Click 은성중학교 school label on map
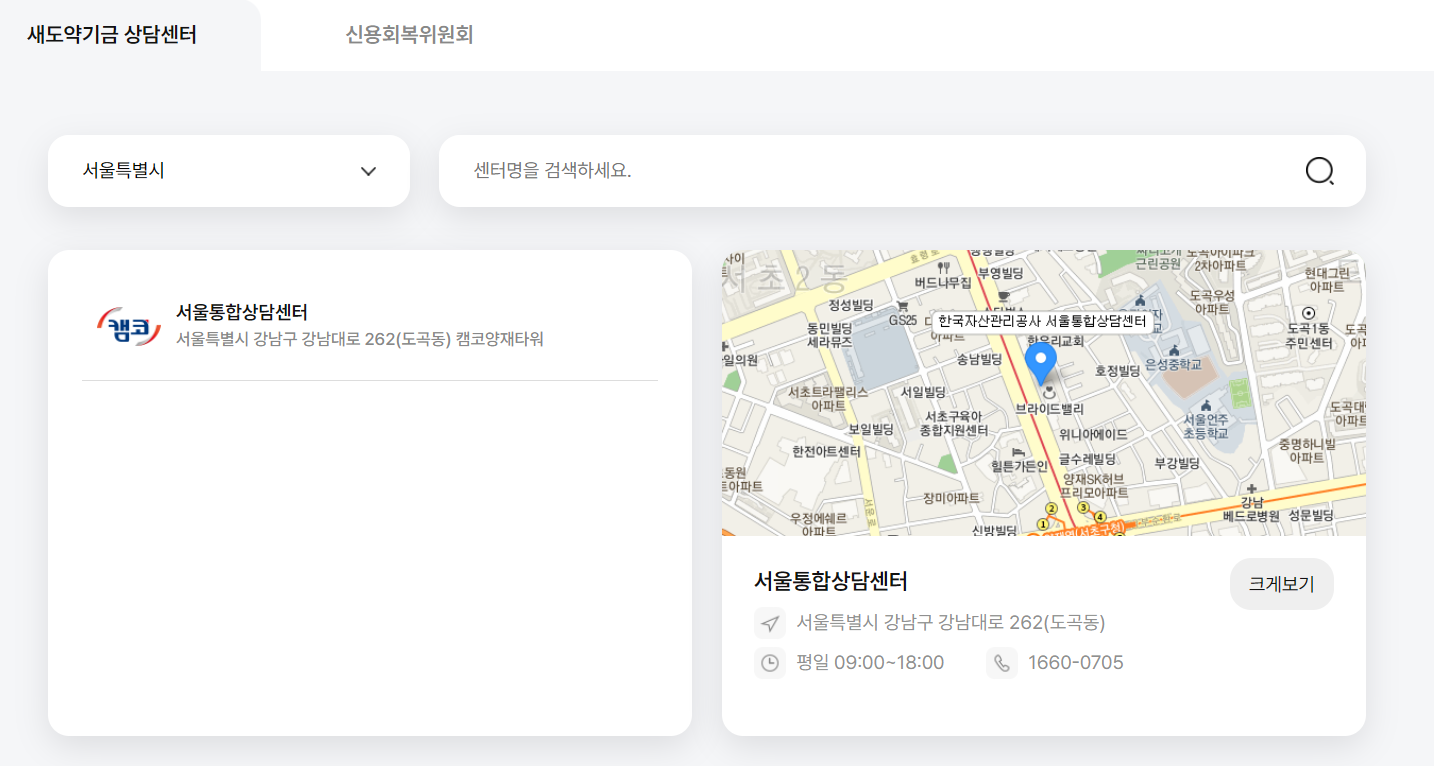Screen dimensions: 1434x766 (1175, 363)
